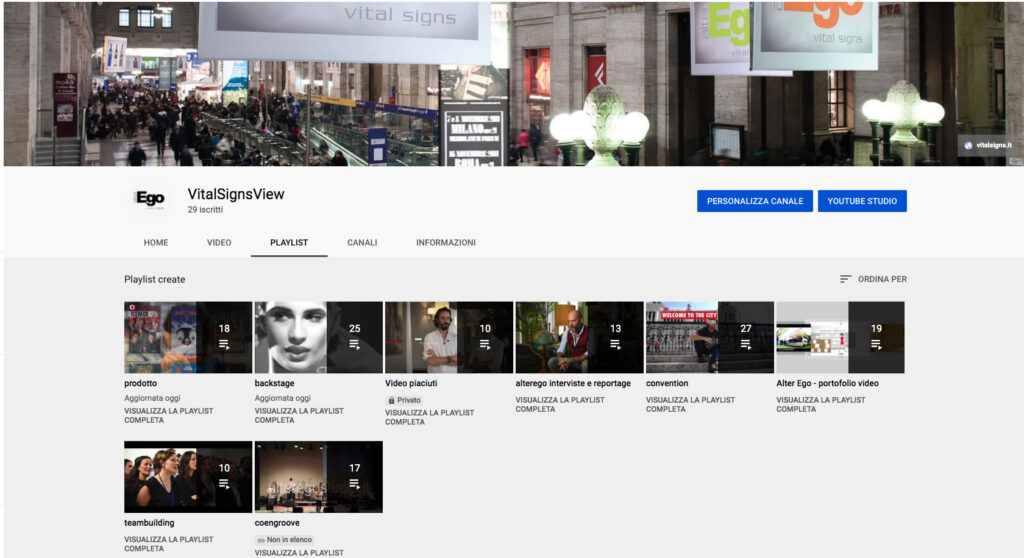The width and height of the screenshot is (1024, 558).
Task: Click the Privato label under Video piaciuti
Action: pyautogui.click(x=409, y=400)
